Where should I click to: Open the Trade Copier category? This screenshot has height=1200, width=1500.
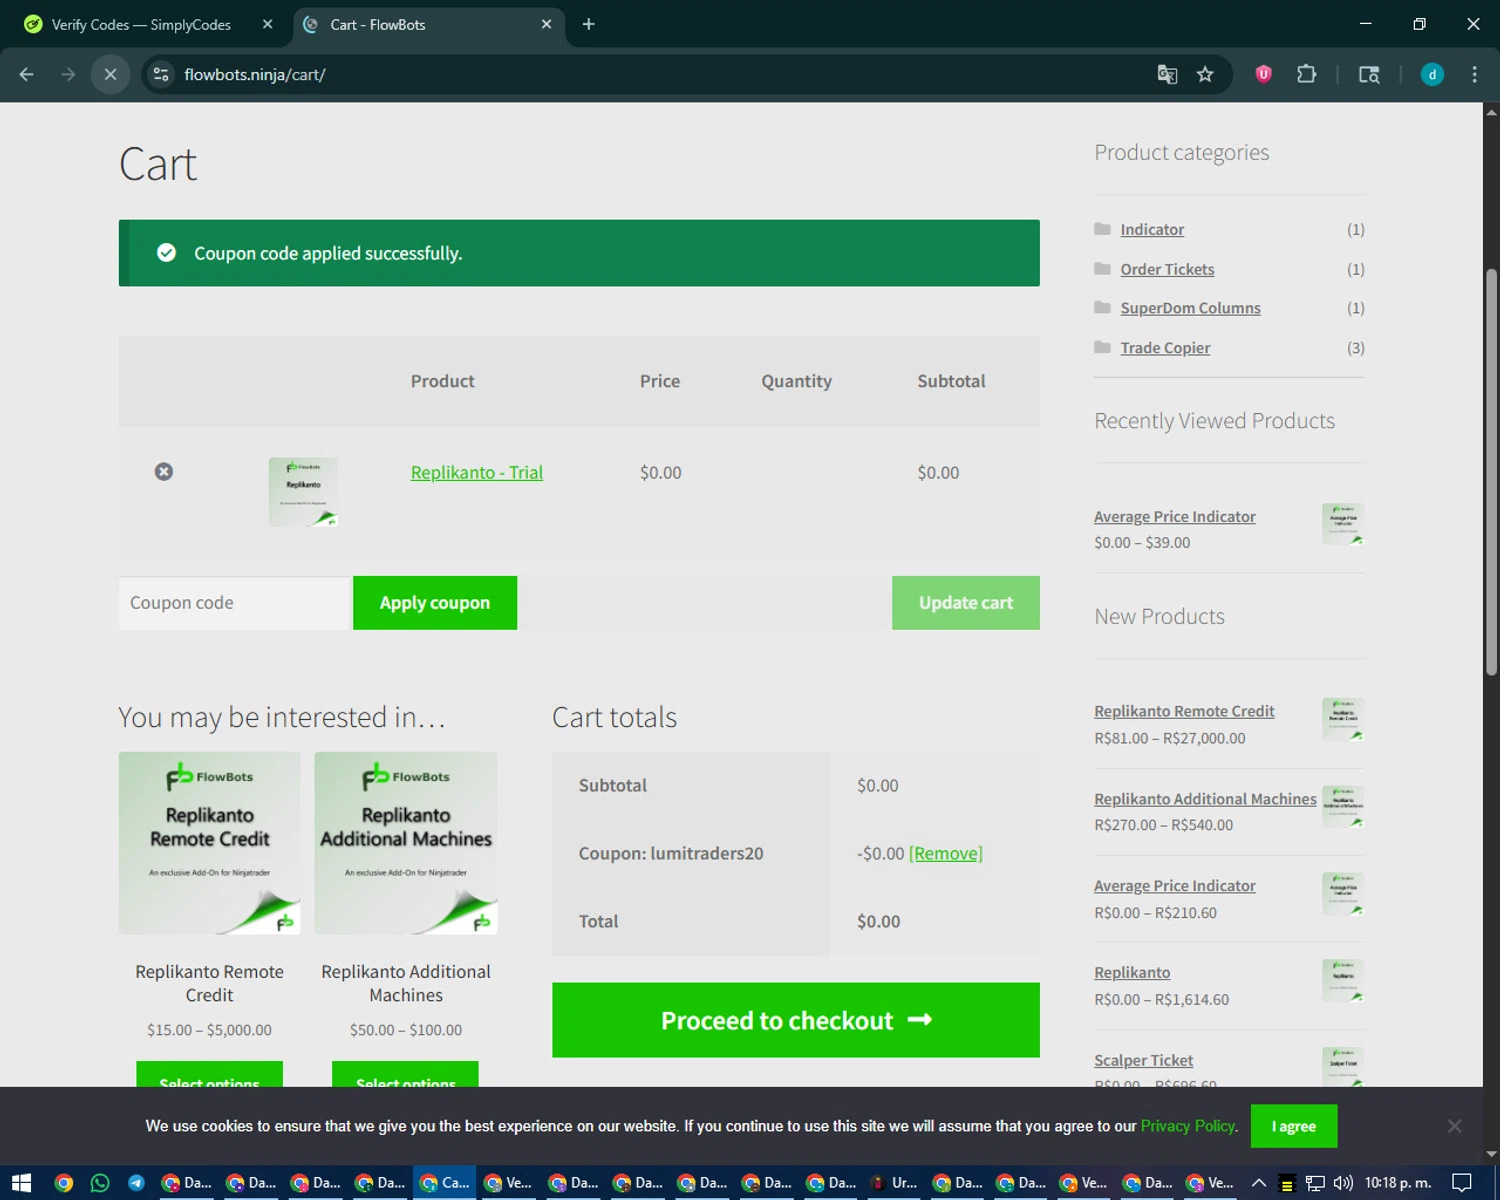coord(1165,348)
